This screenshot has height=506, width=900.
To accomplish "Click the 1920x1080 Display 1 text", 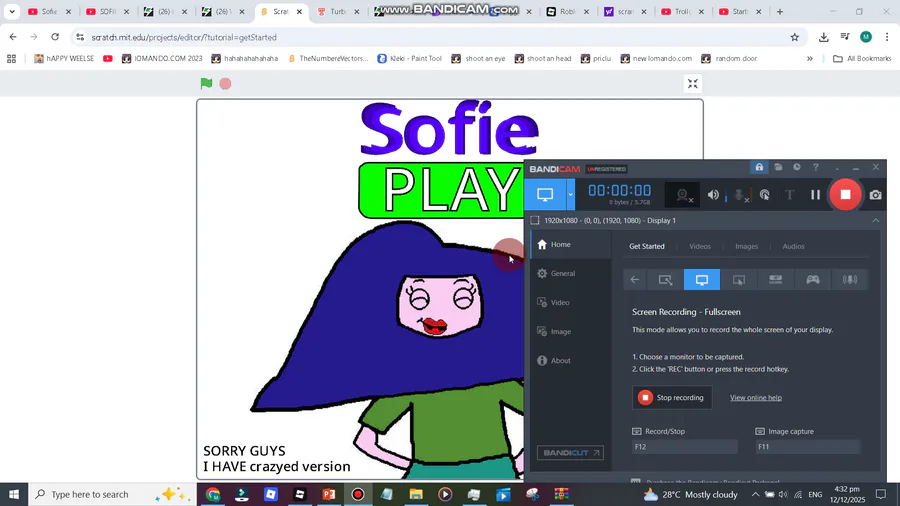I will (610, 220).
